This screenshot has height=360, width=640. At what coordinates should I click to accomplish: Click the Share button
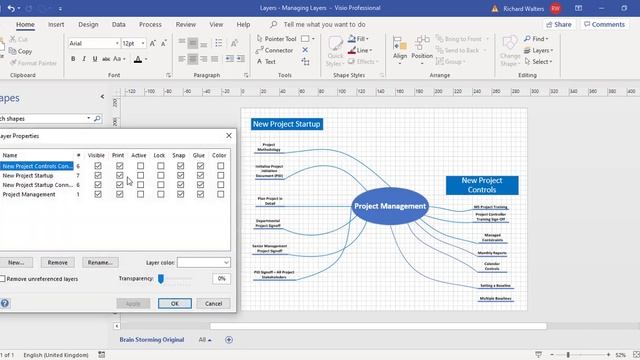(x=559, y=24)
